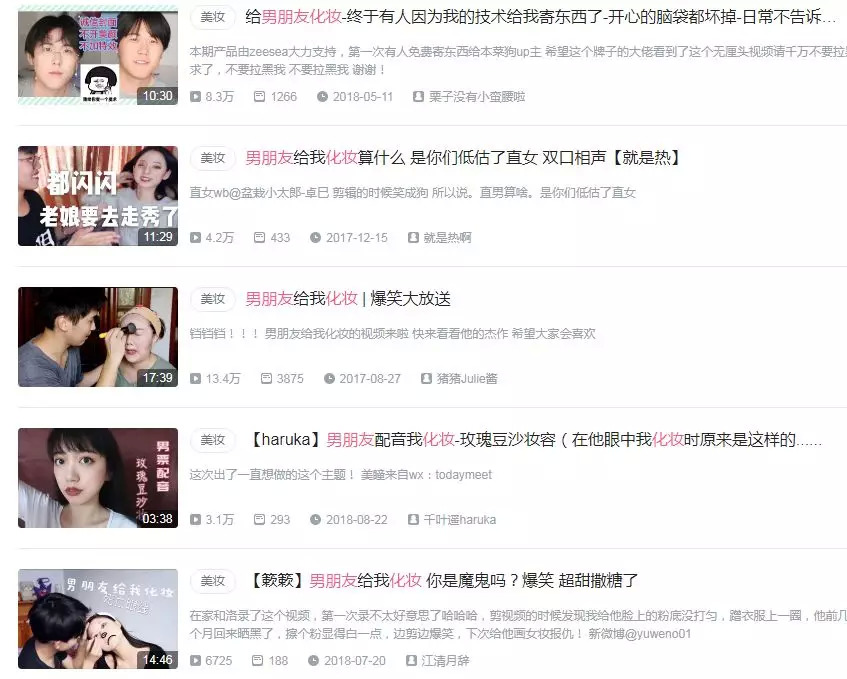
Task: Click the uploader icon beside 栗子没有小蛮腰啦
Action: [418, 97]
